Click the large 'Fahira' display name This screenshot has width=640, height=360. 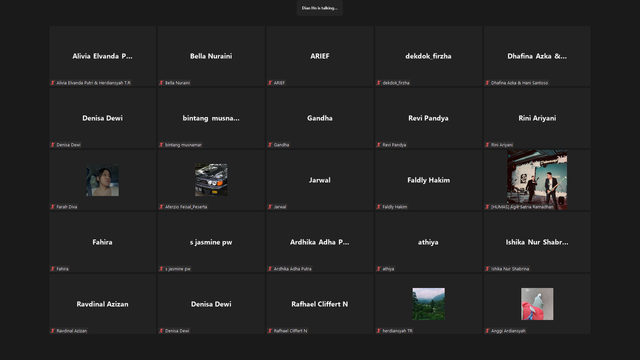coord(102,242)
